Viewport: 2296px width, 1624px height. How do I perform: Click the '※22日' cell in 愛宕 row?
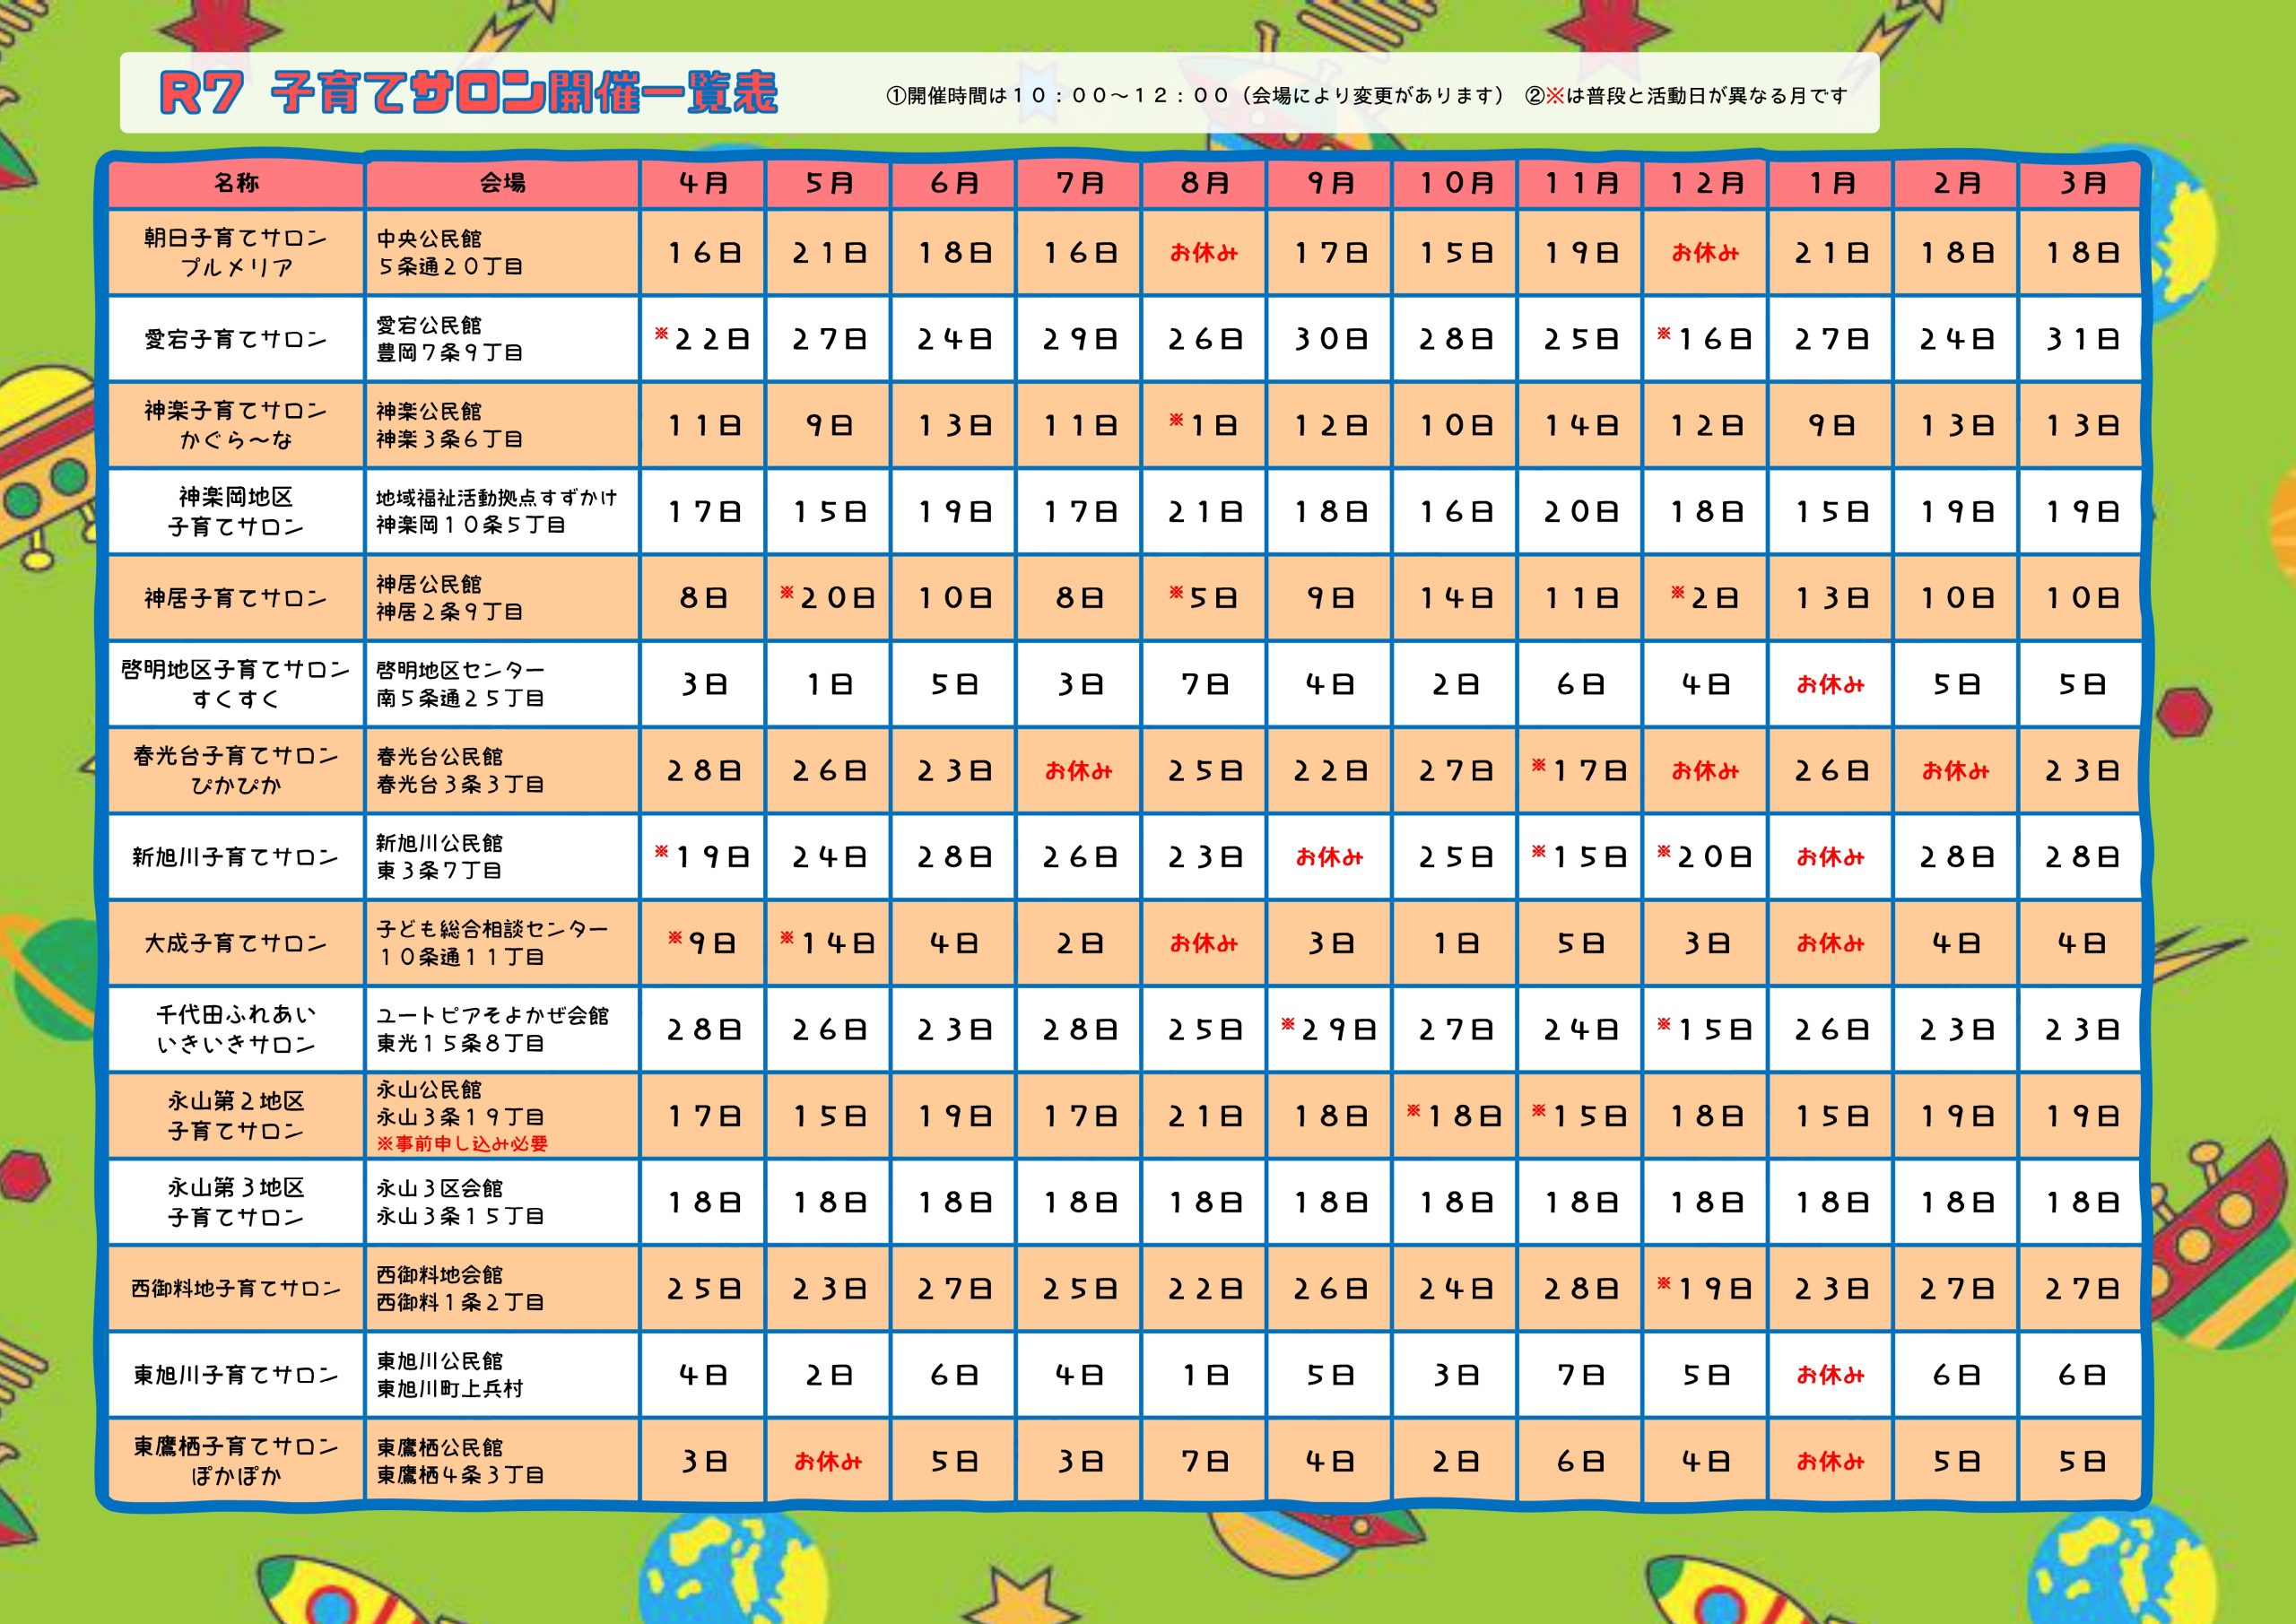click(703, 339)
